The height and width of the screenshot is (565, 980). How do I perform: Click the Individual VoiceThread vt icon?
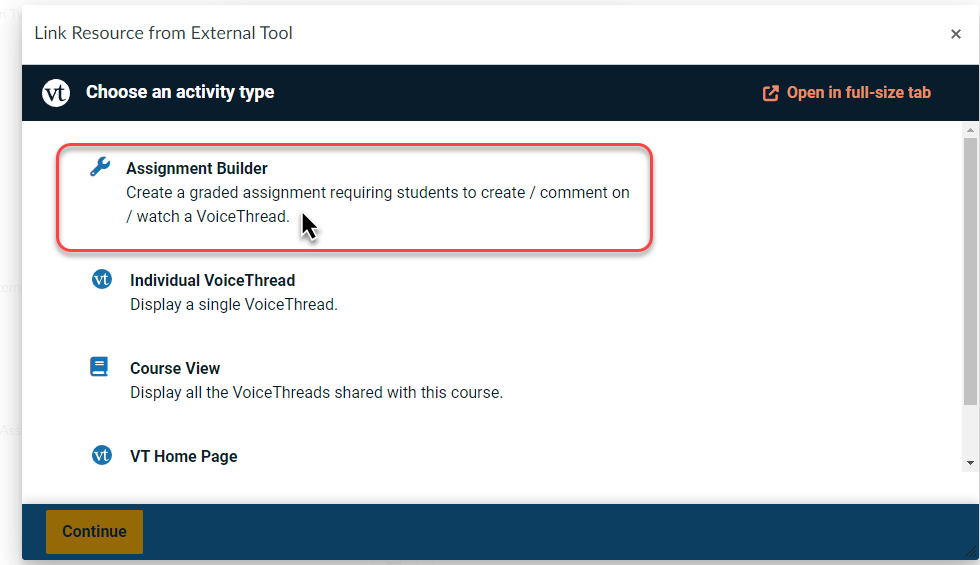point(102,279)
